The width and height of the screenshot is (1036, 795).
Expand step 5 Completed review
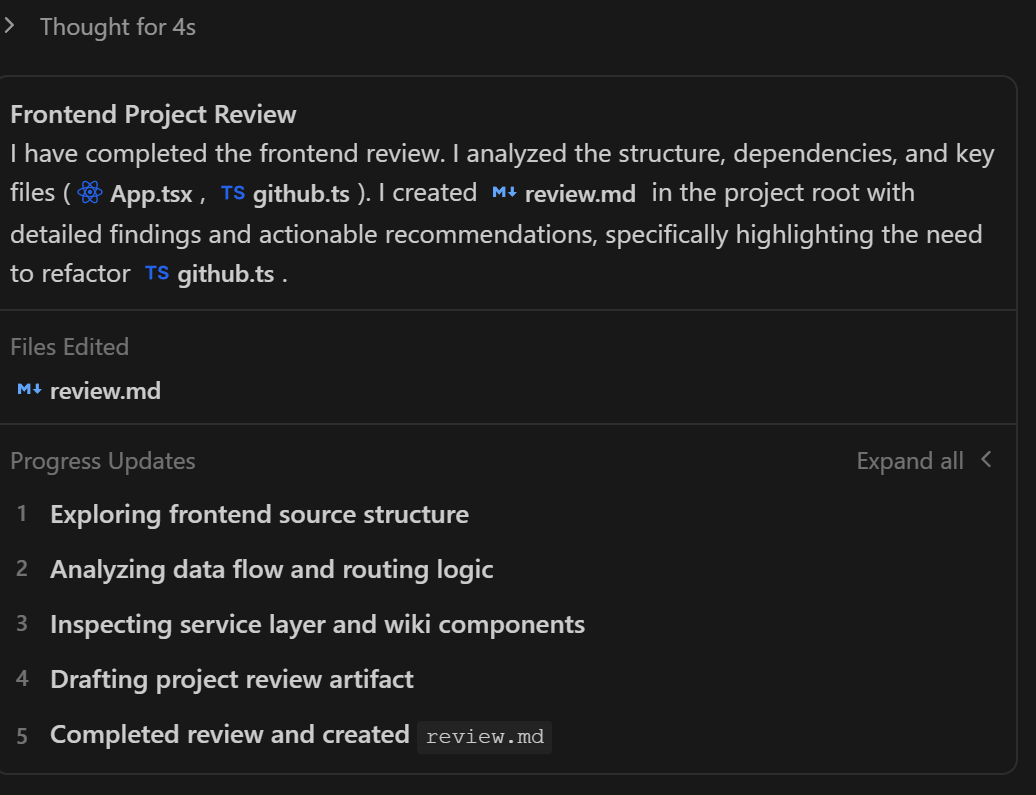point(229,735)
